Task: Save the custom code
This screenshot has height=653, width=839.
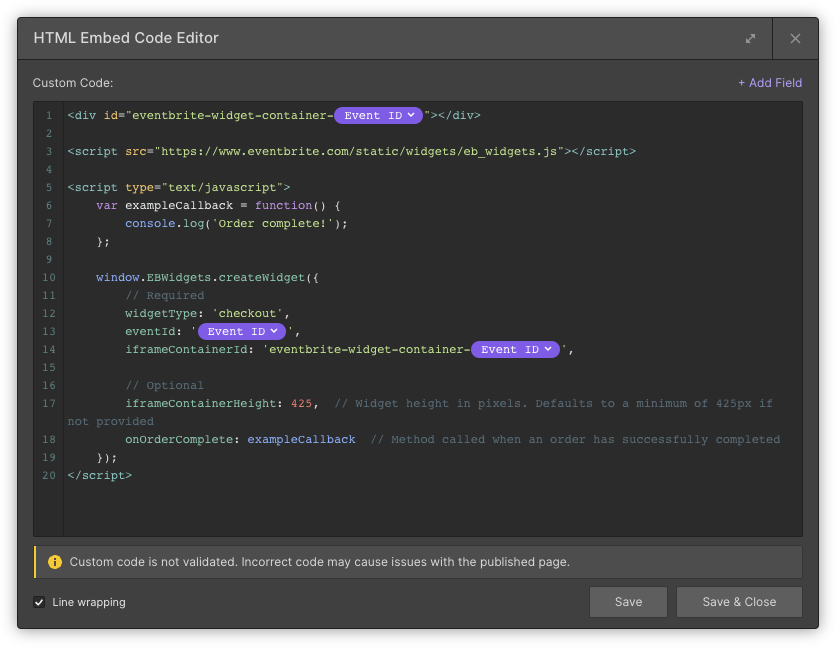Action: (x=628, y=602)
